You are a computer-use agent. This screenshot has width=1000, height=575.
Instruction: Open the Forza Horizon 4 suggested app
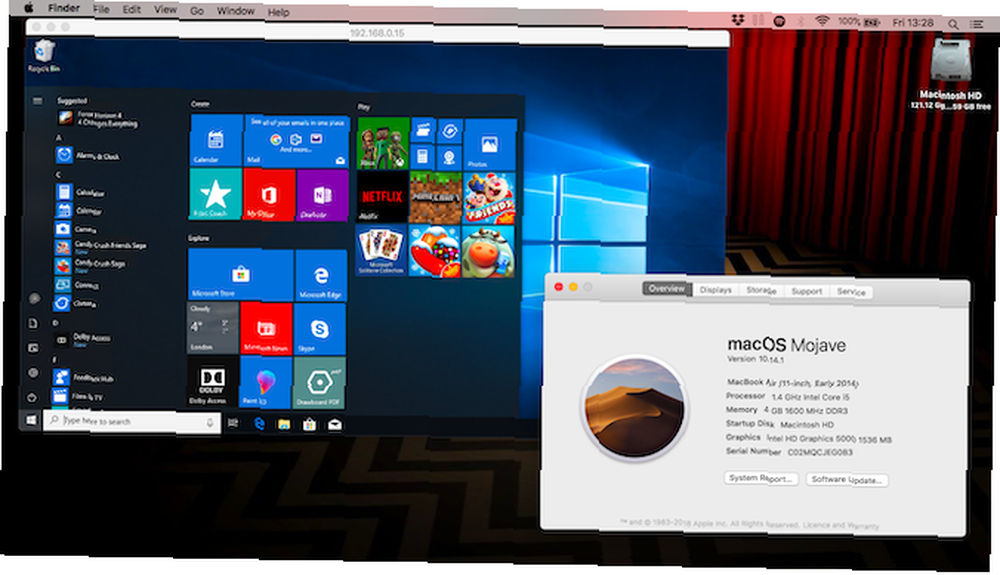[99, 119]
